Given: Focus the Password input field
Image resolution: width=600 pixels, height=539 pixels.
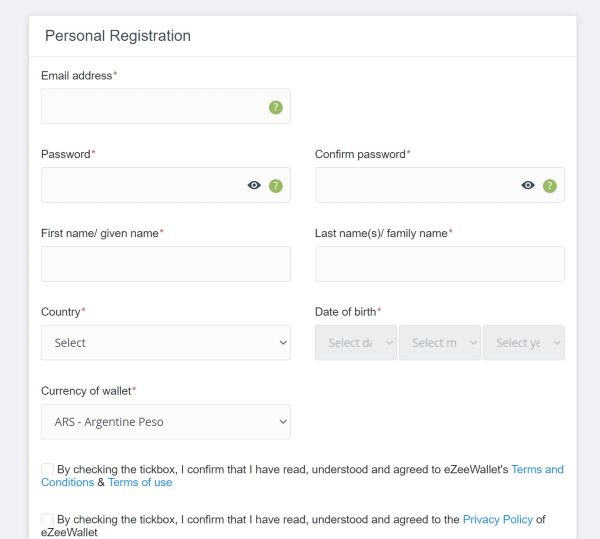Looking at the screenshot, I should coord(166,185).
